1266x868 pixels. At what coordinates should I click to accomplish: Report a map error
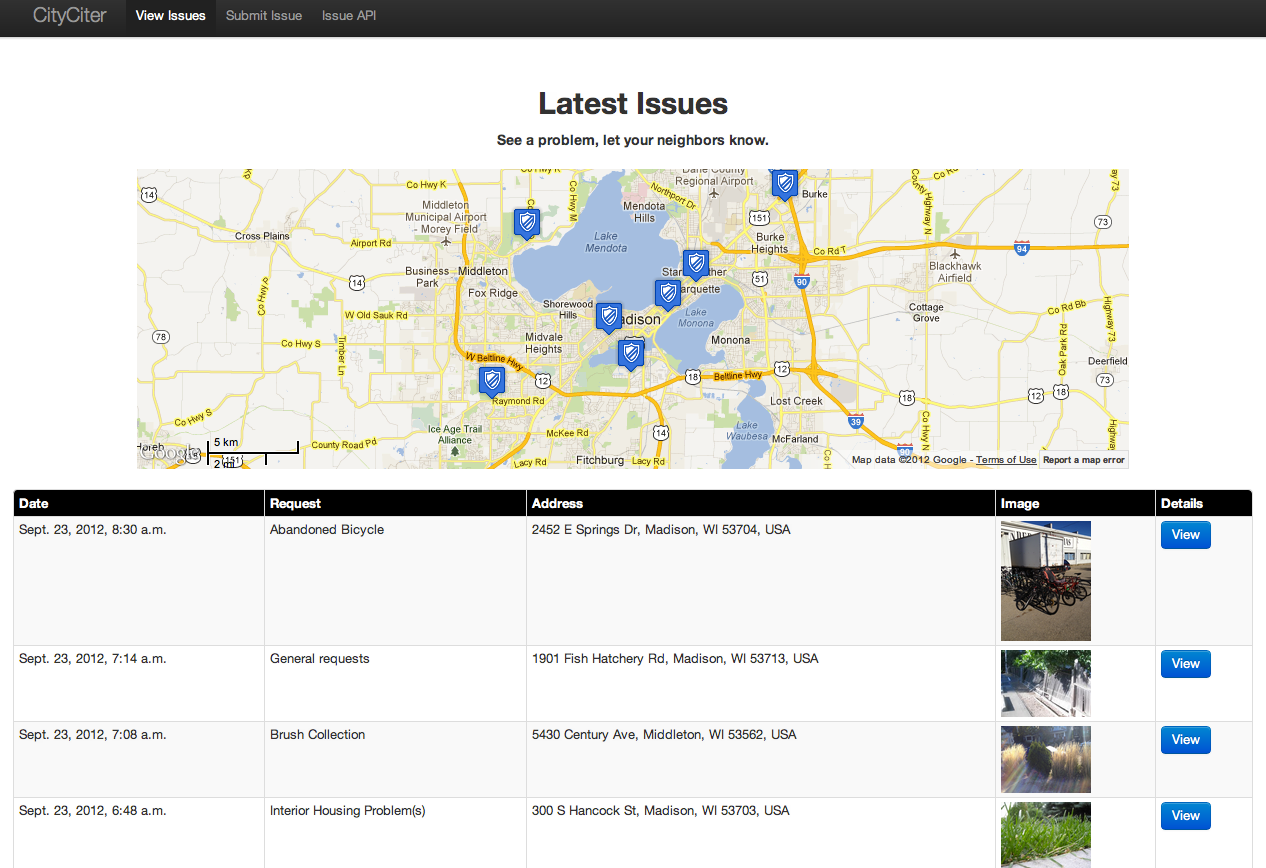[1084, 459]
